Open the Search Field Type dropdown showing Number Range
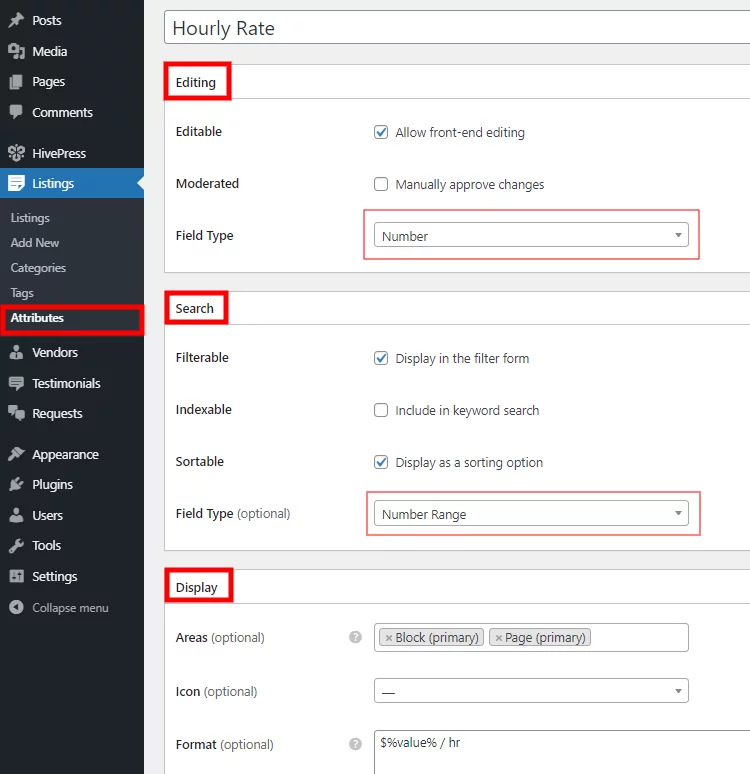 tap(531, 513)
